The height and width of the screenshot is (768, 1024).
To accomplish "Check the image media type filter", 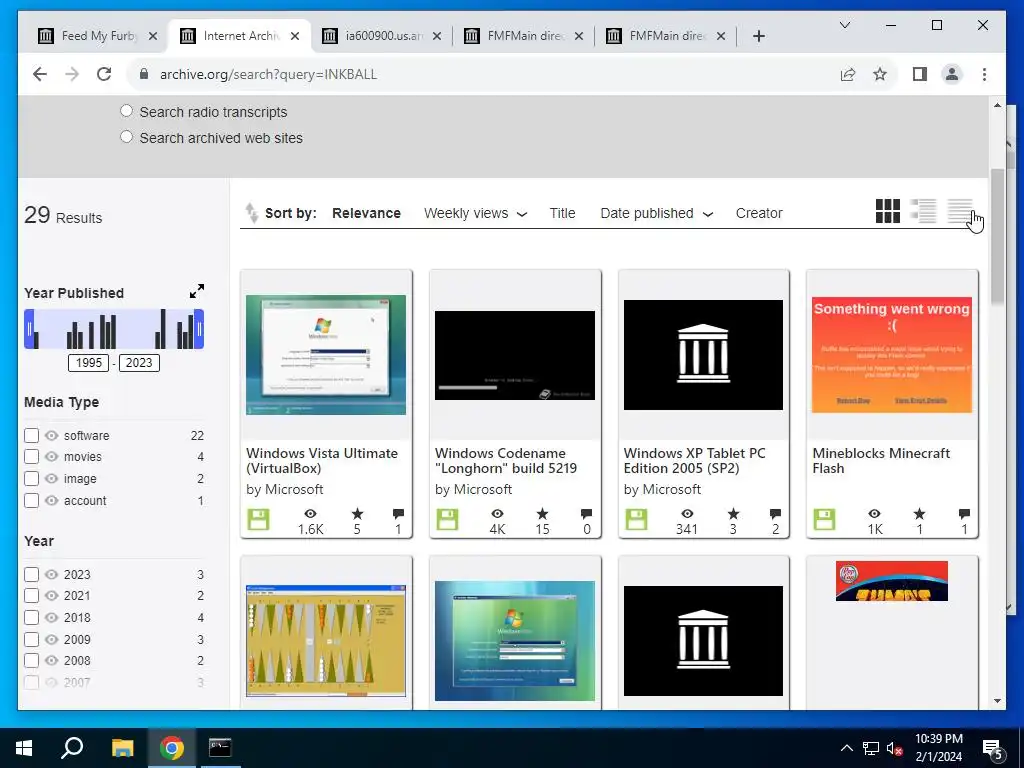I will [x=31, y=479].
